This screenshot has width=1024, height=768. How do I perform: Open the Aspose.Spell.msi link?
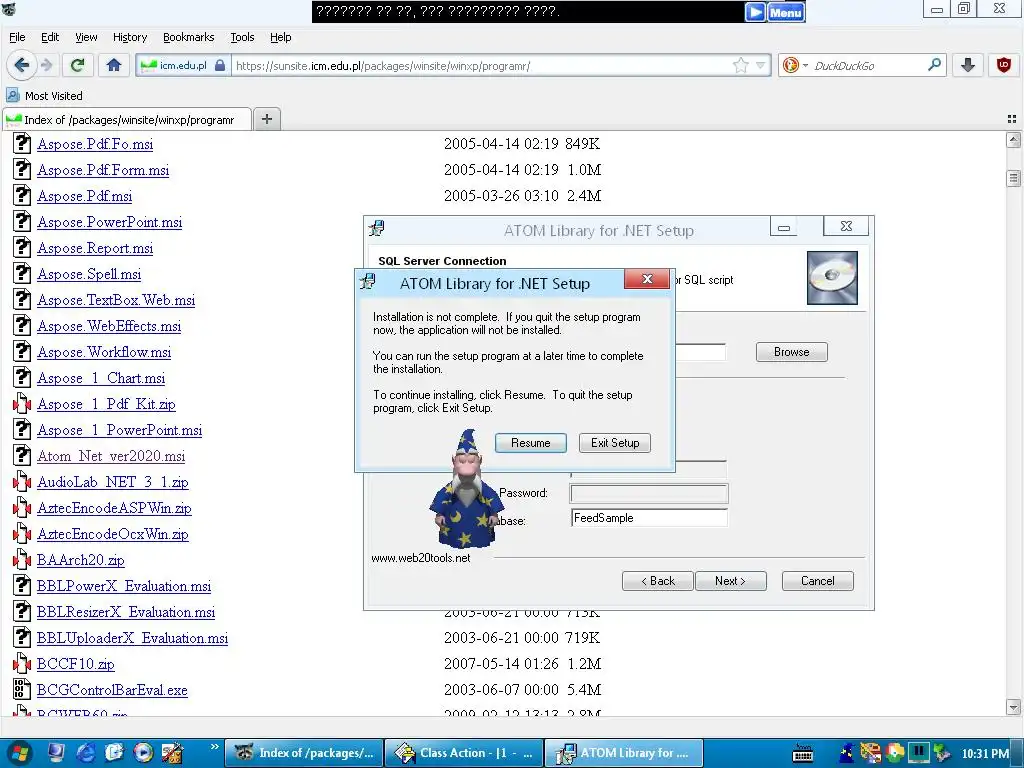[x=89, y=274]
